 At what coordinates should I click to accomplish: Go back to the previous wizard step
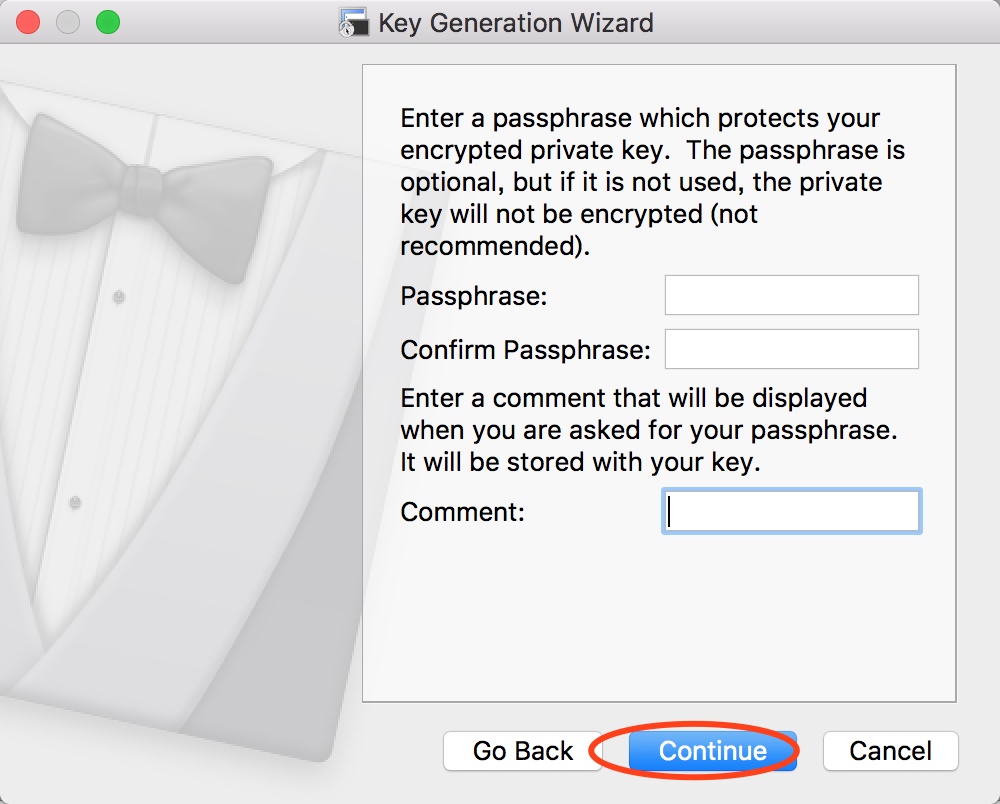point(522,751)
